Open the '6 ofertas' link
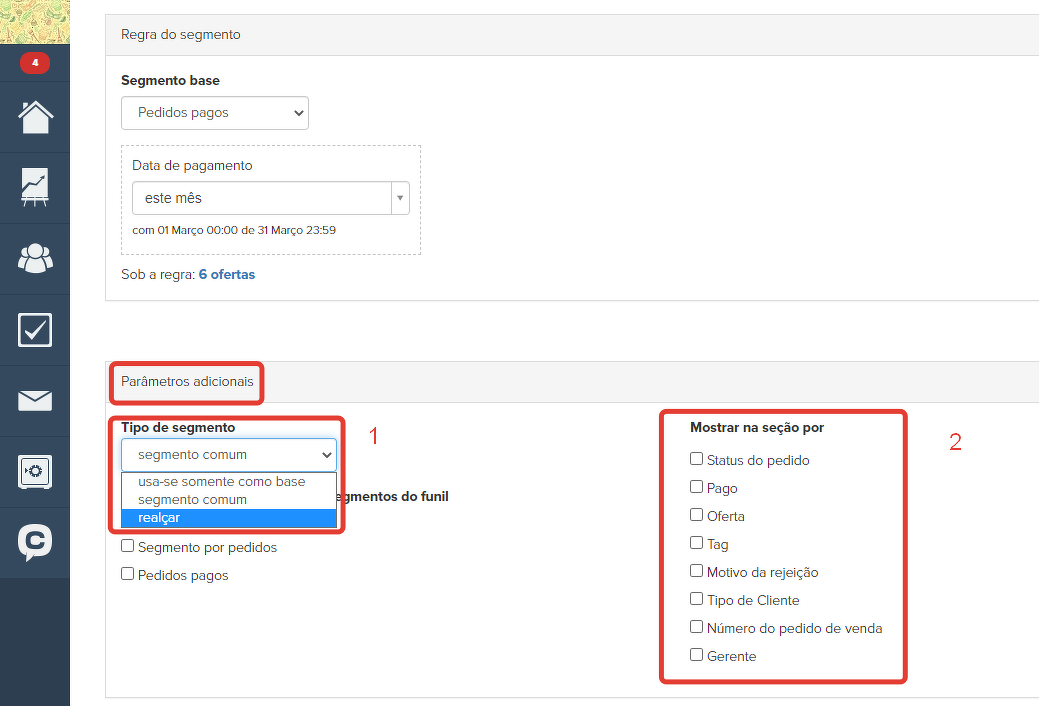 [x=226, y=274]
